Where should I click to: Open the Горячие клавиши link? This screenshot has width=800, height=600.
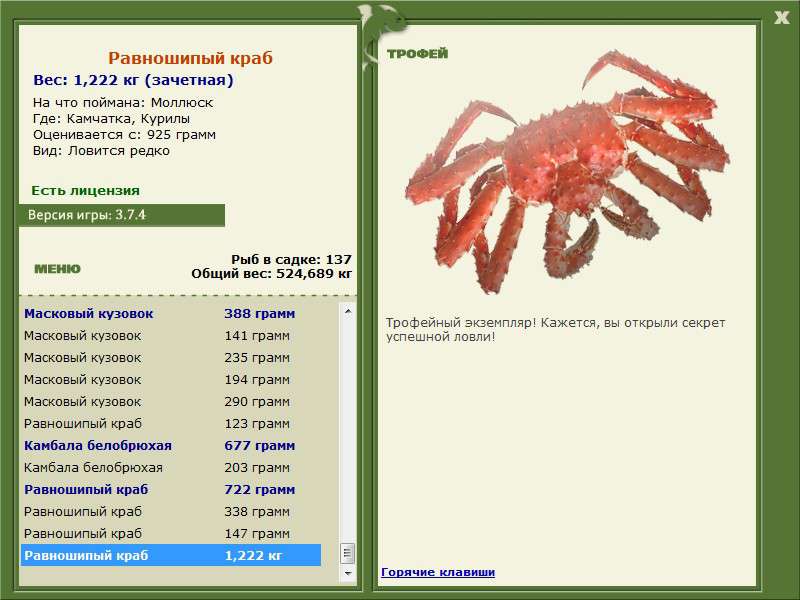(438, 572)
